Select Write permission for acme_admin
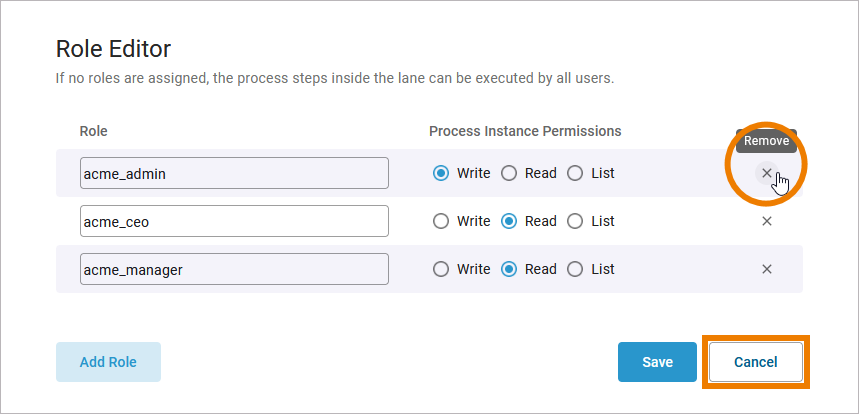The height and width of the screenshot is (414, 859). pos(441,173)
